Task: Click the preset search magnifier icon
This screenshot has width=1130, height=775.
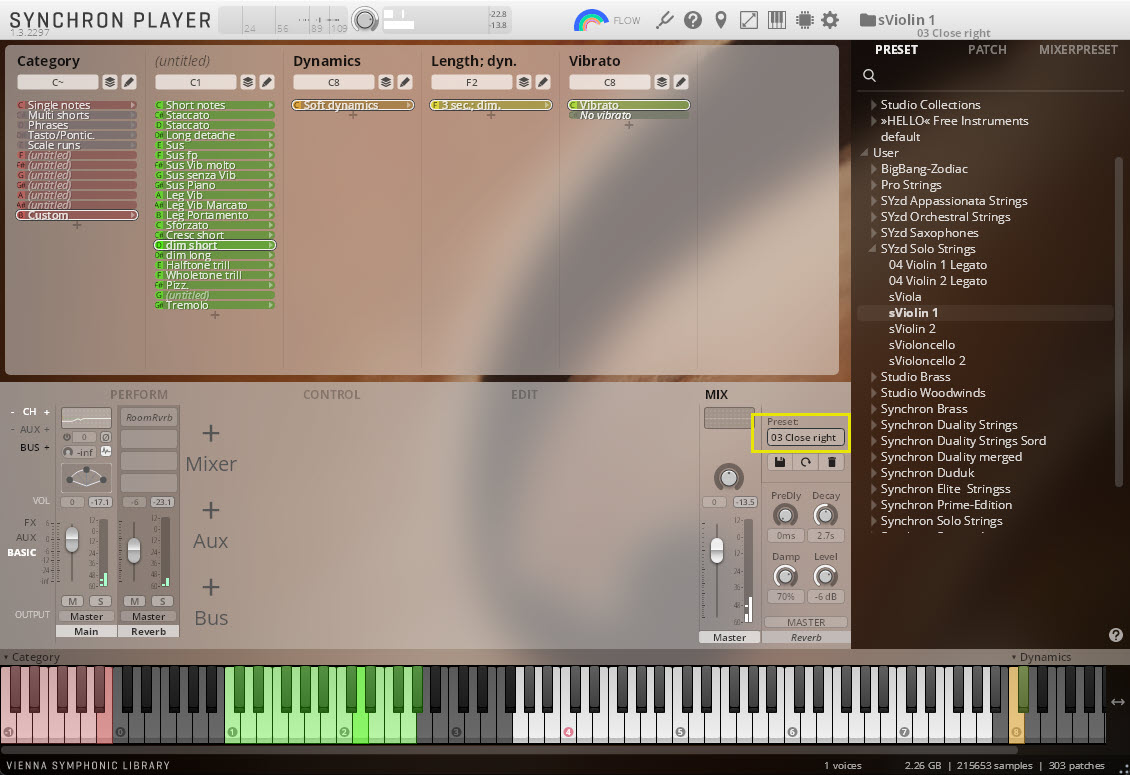Action: click(870, 76)
